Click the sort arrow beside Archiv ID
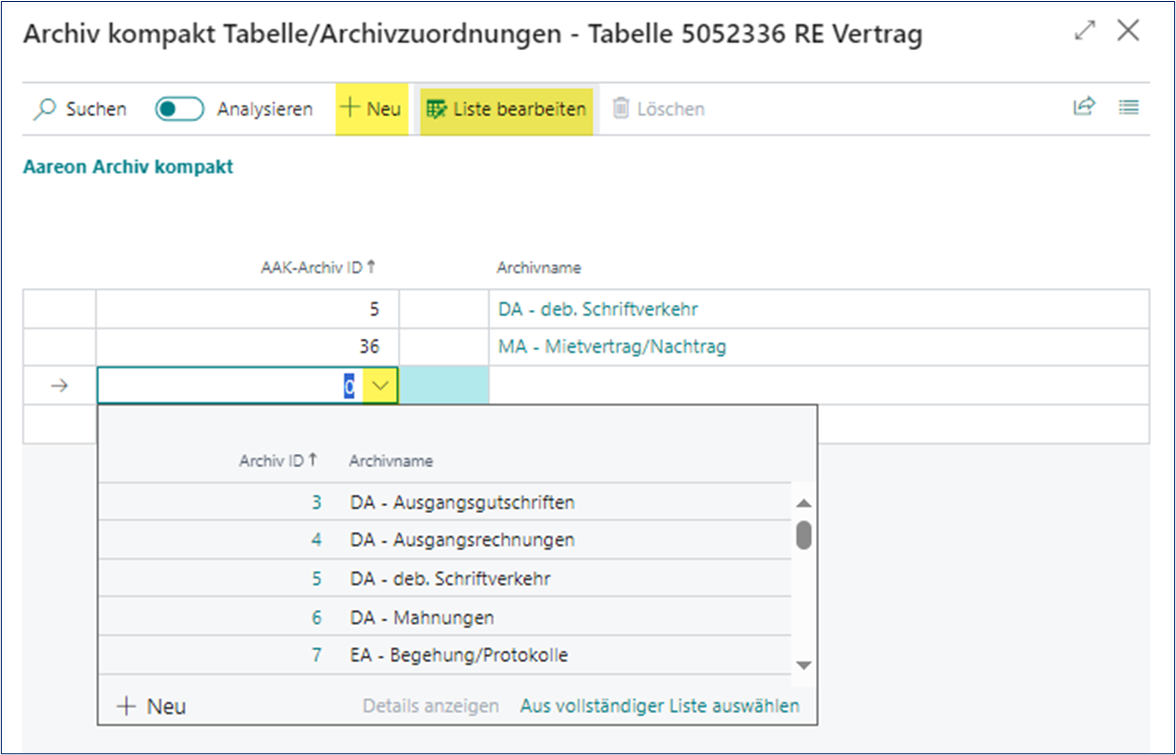The image size is (1176, 755). click(313, 460)
